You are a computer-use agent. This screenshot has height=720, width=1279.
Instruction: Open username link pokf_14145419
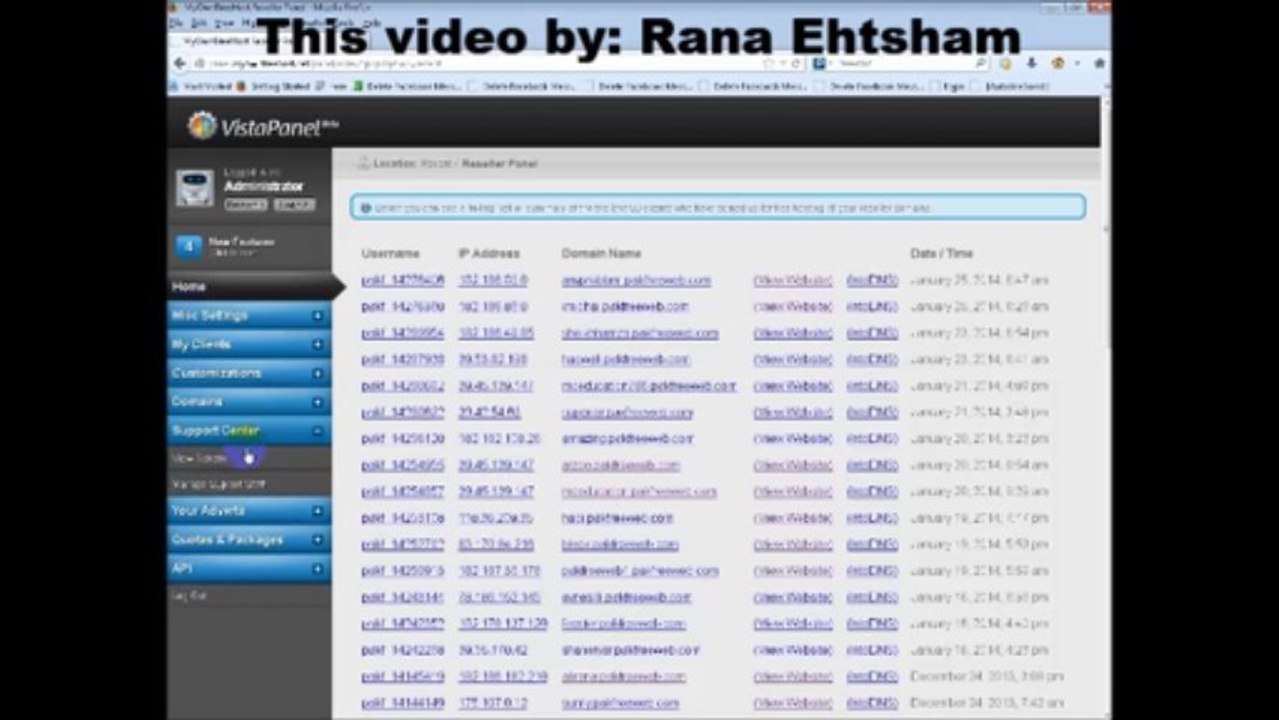[x=402, y=677]
